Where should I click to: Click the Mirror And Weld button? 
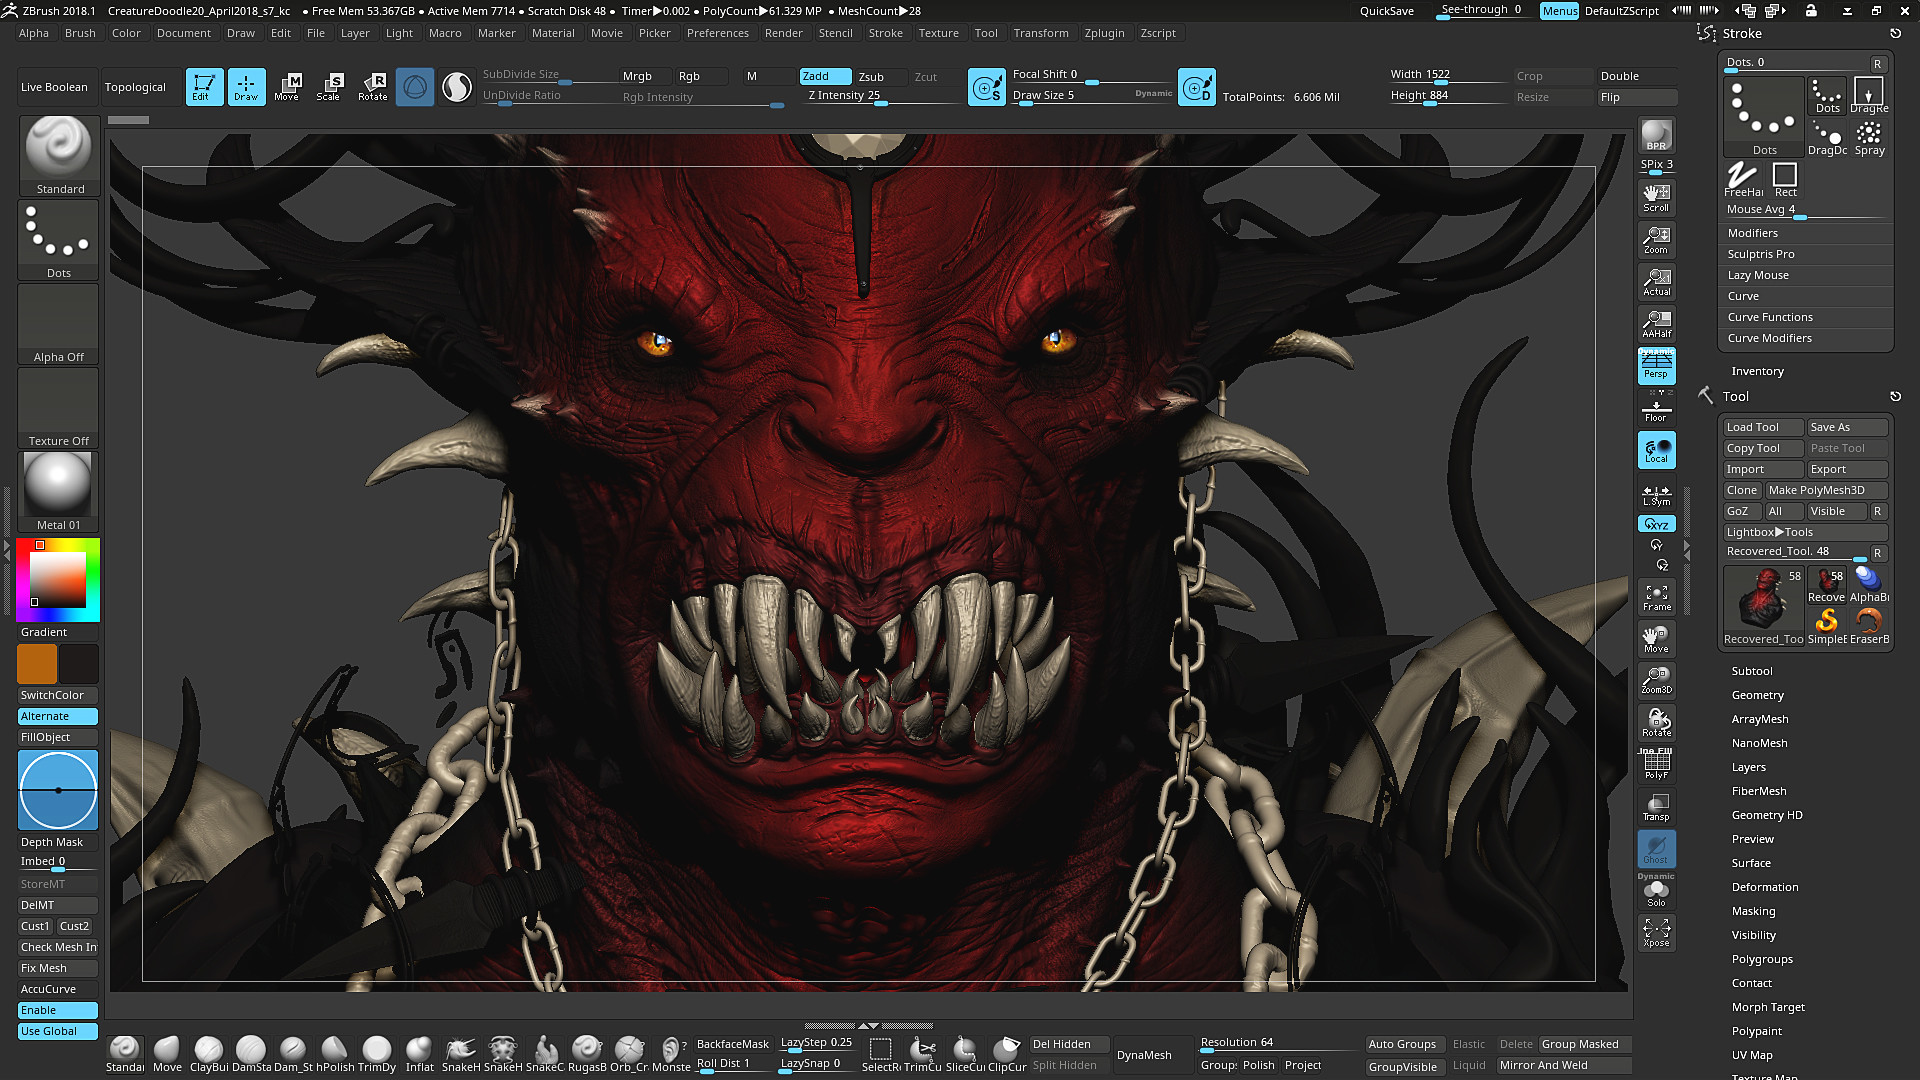click(x=1563, y=1065)
